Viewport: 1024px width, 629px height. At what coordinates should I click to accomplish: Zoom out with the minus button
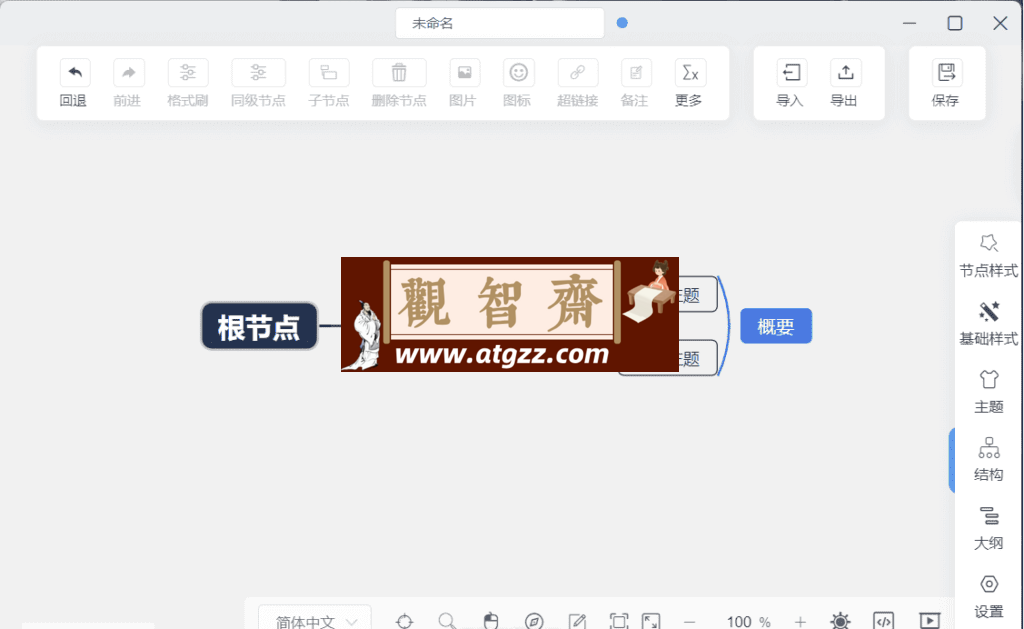(690, 622)
